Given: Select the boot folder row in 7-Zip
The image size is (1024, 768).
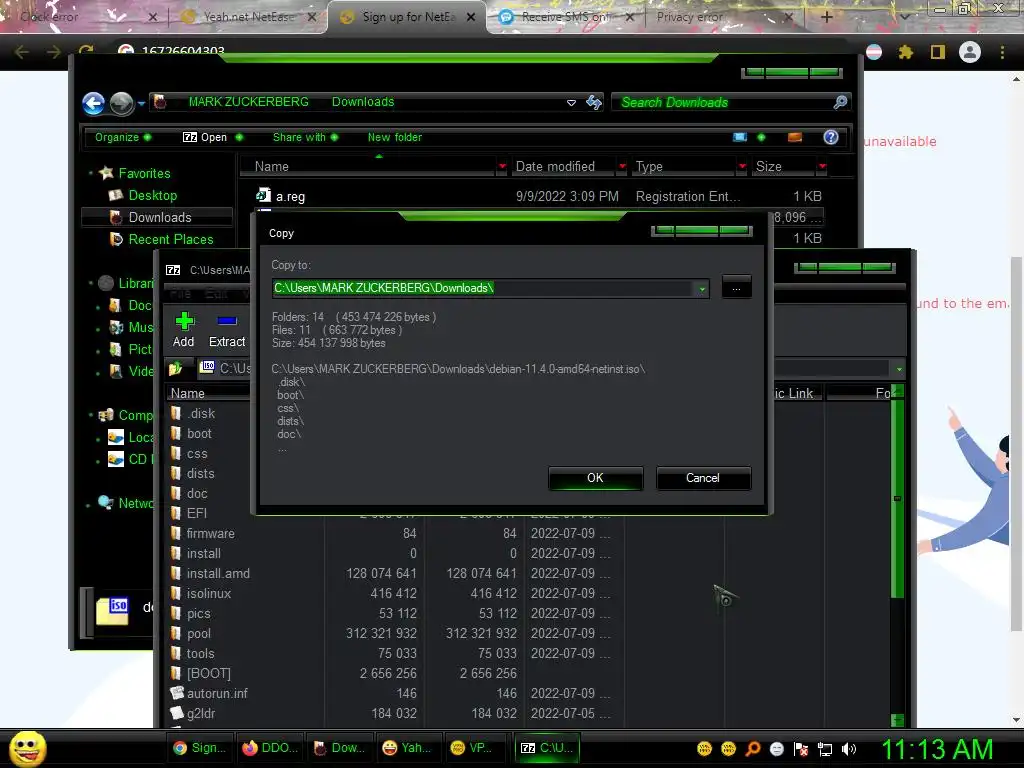Looking at the screenshot, I should (x=199, y=434).
